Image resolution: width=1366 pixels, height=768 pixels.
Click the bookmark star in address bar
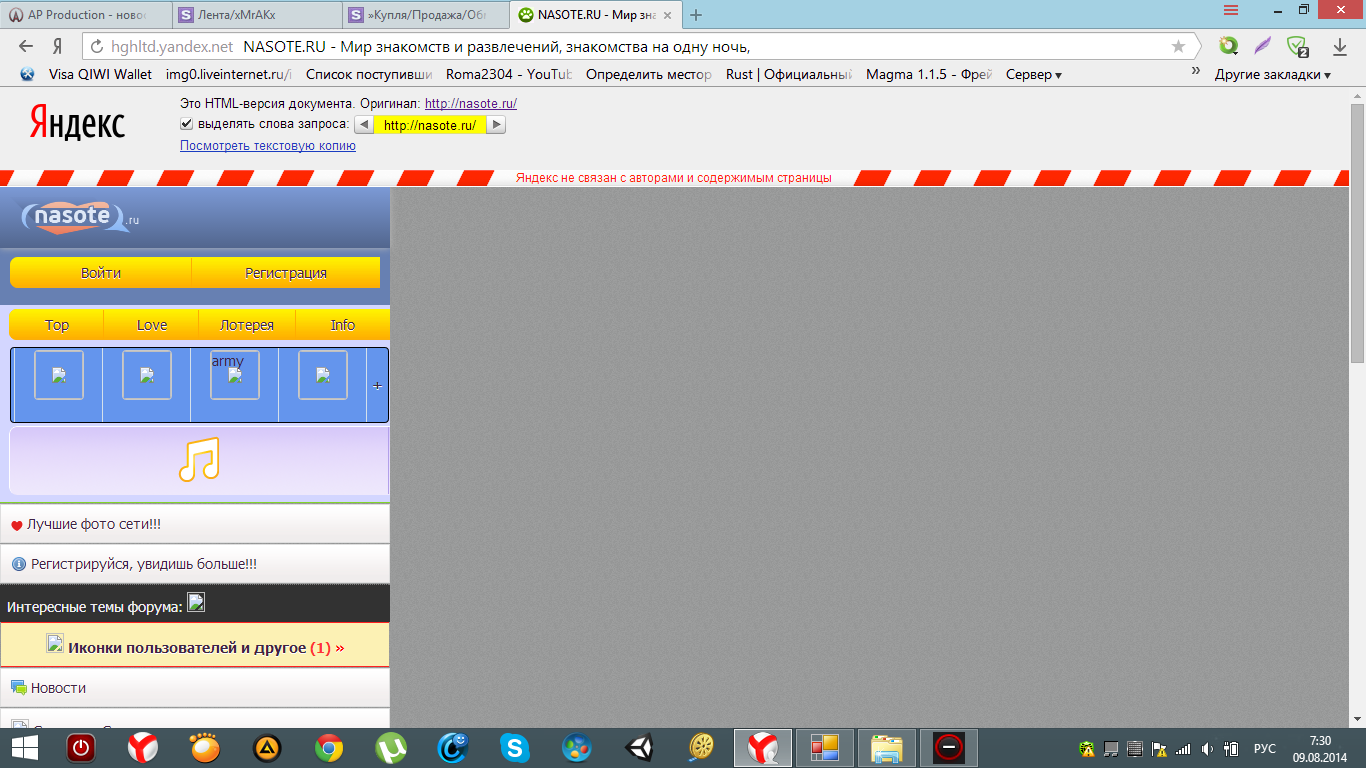point(1178,46)
